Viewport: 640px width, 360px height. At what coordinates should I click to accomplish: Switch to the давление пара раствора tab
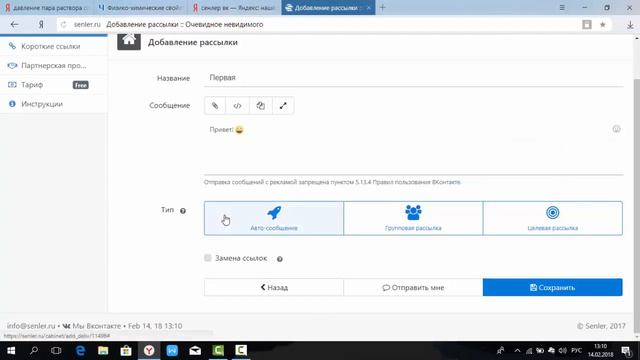(x=47, y=7)
